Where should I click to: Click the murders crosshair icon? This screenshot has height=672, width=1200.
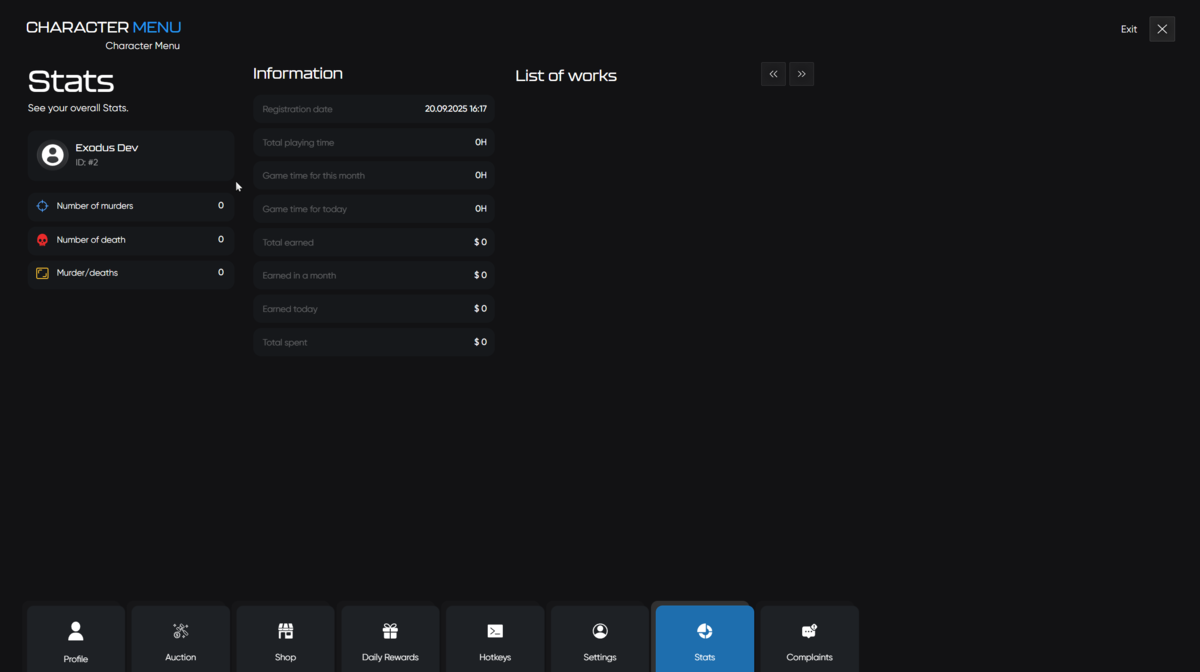tap(42, 206)
